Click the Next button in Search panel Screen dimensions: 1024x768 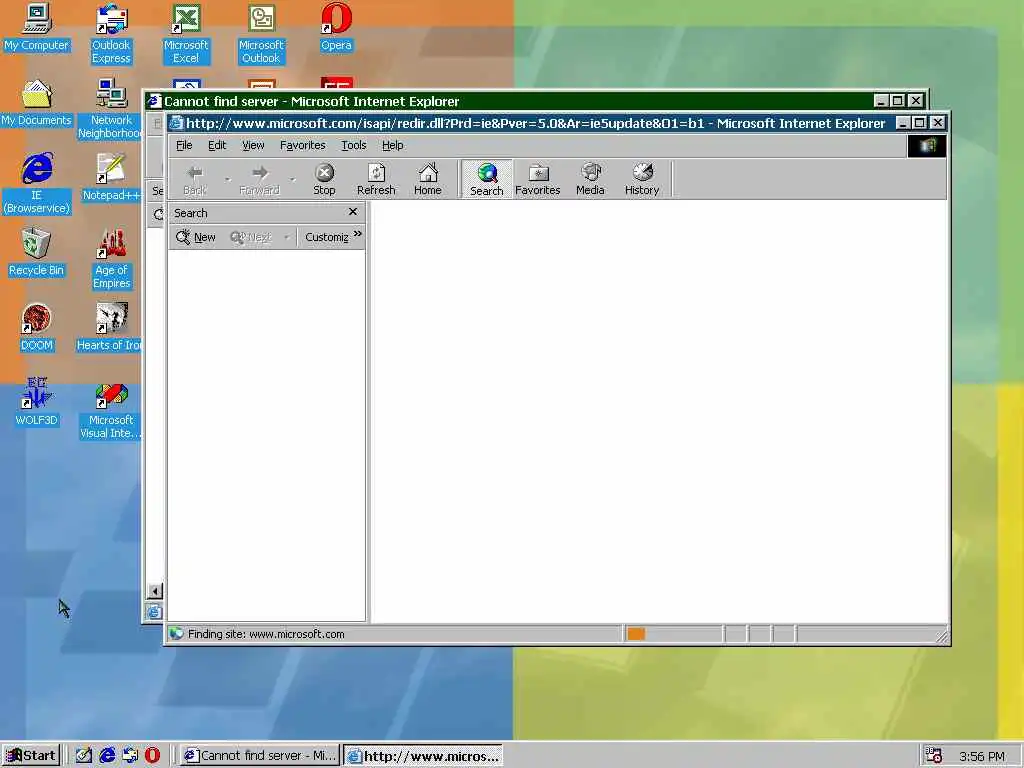click(251, 237)
